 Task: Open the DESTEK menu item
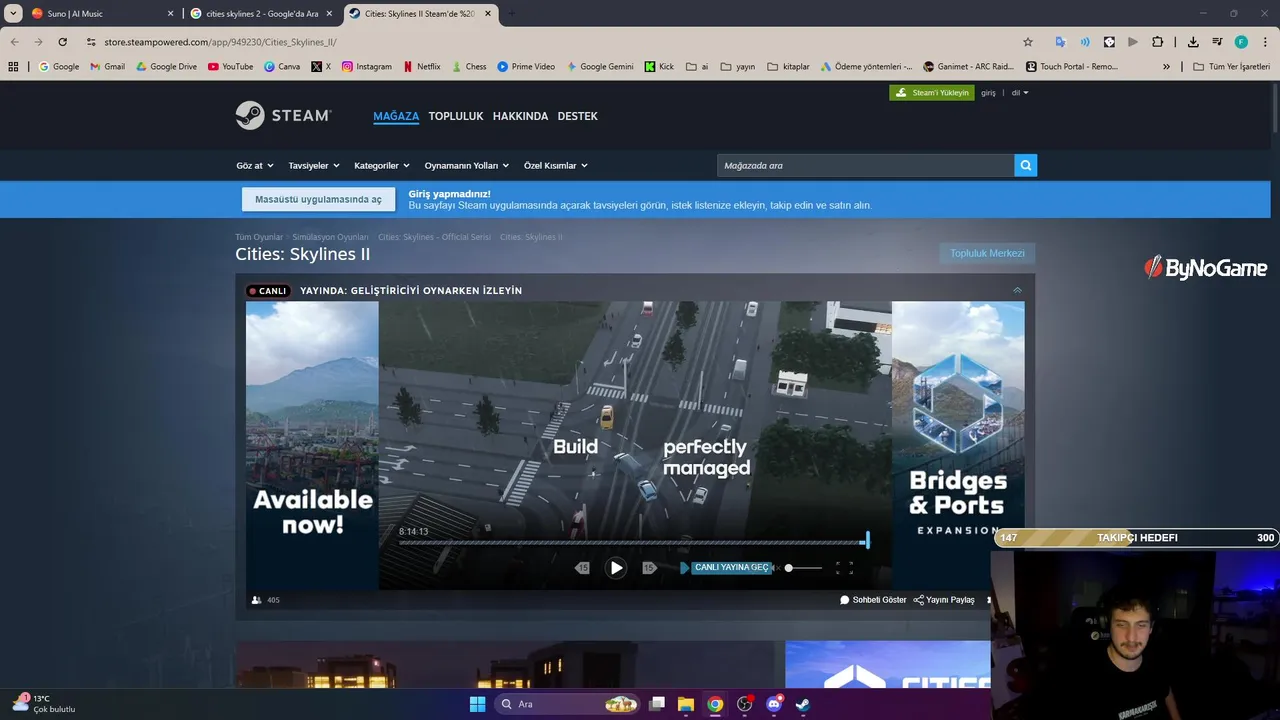[x=577, y=116]
